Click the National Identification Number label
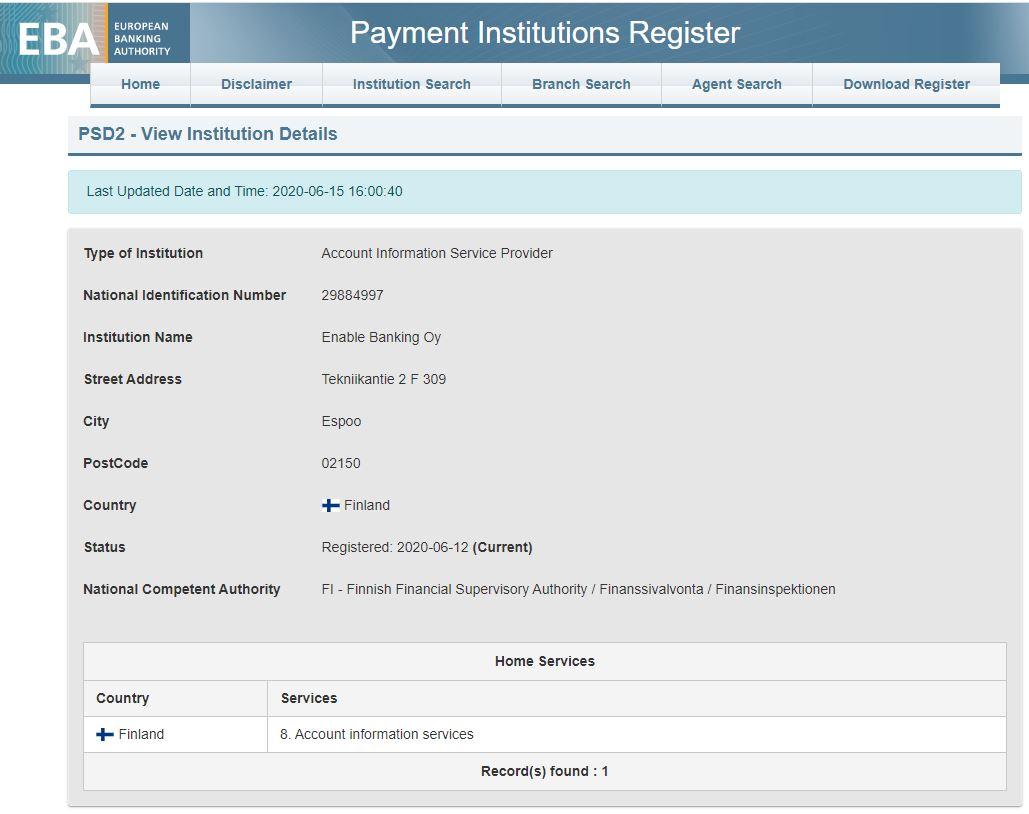 coord(184,295)
